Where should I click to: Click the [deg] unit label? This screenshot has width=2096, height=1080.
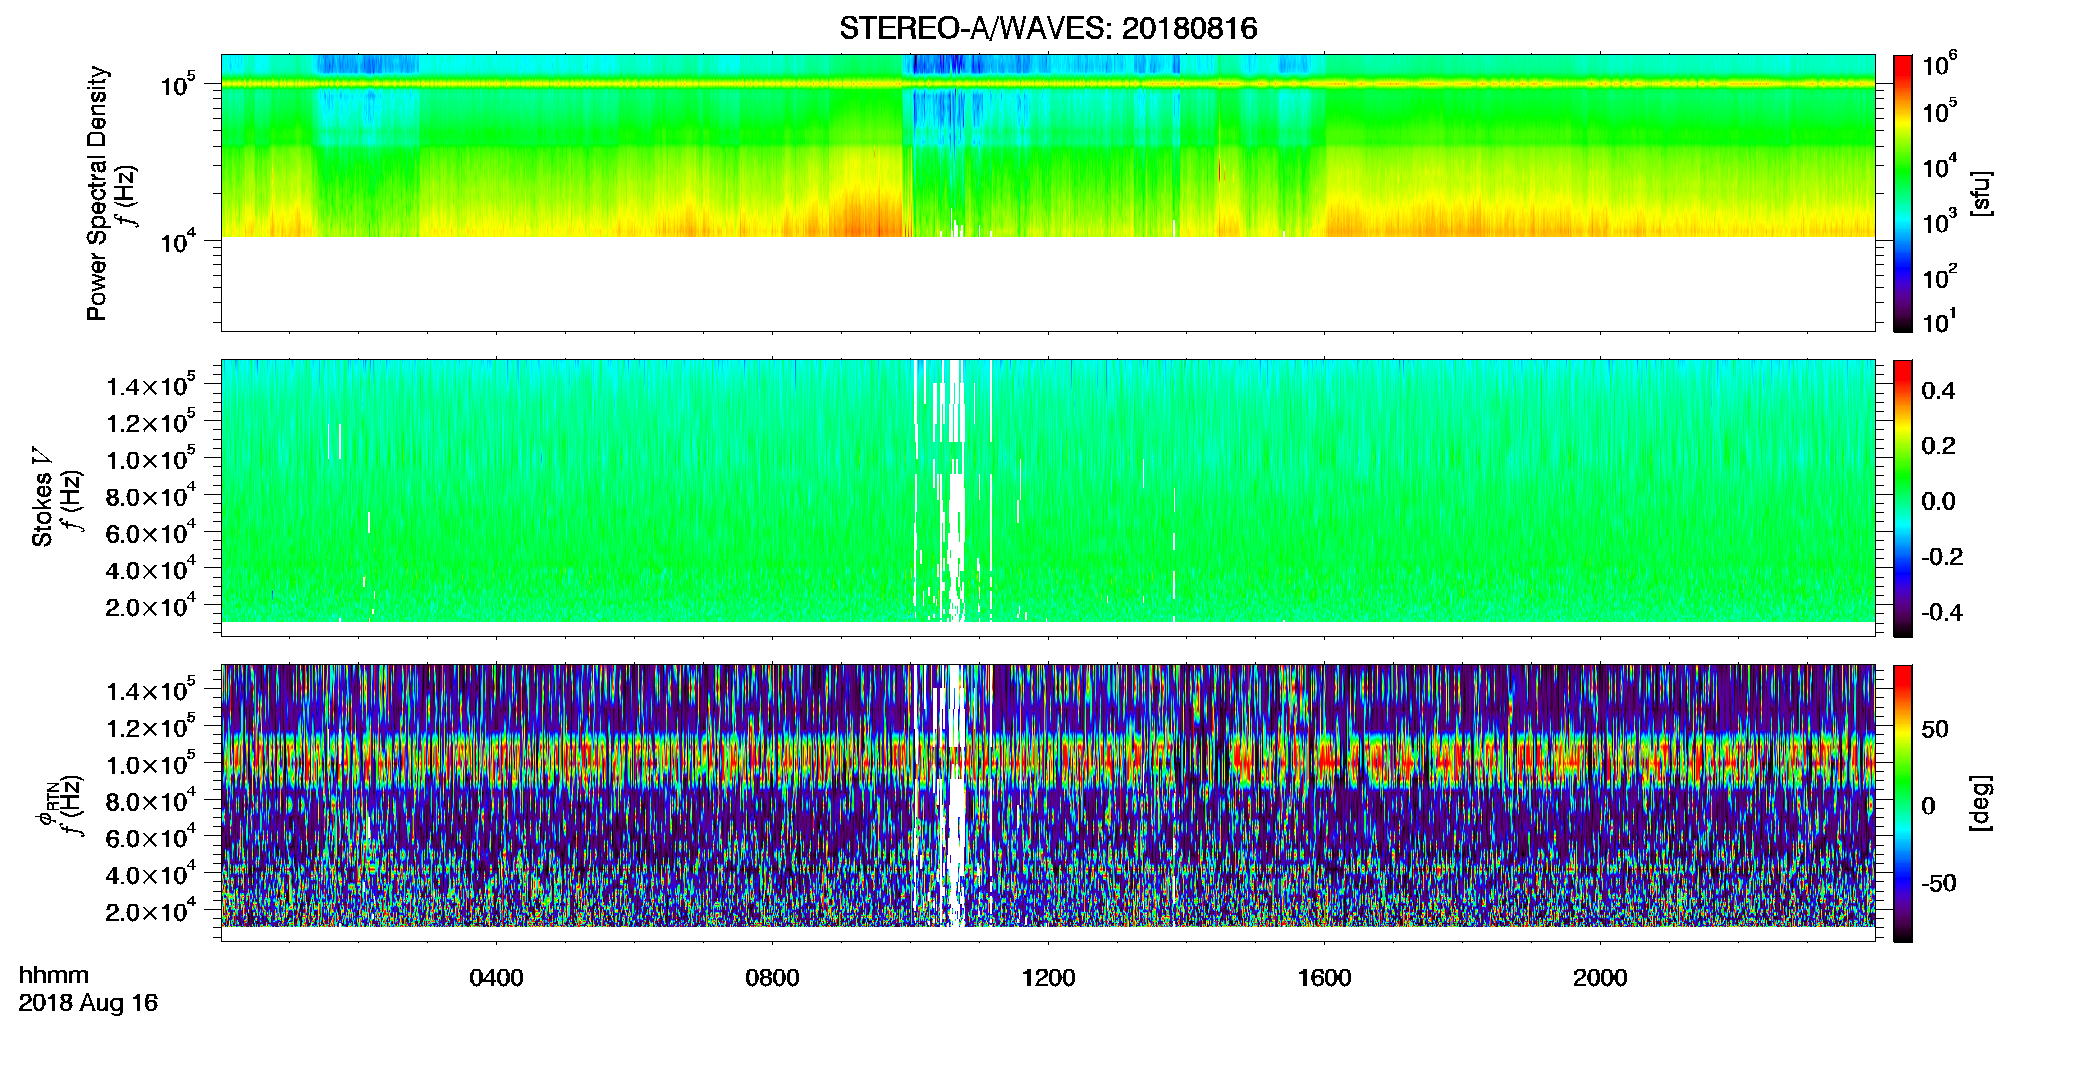[x=1980, y=803]
